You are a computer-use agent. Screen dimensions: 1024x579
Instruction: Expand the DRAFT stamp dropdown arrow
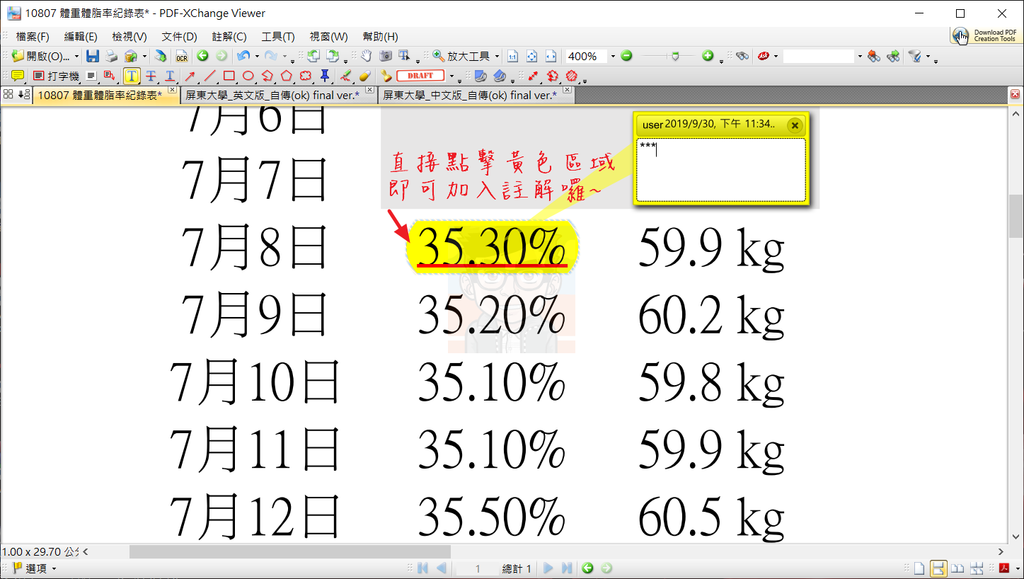point(451,76)
